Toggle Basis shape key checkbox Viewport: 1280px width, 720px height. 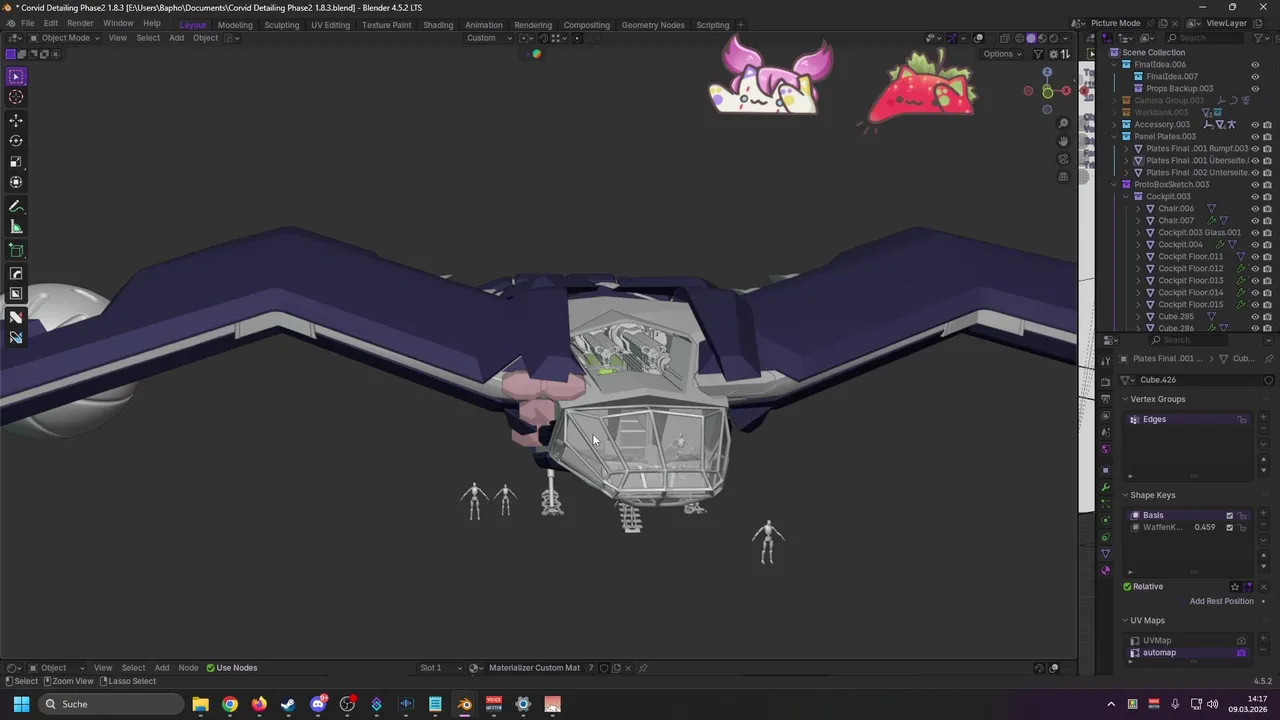1230,516
